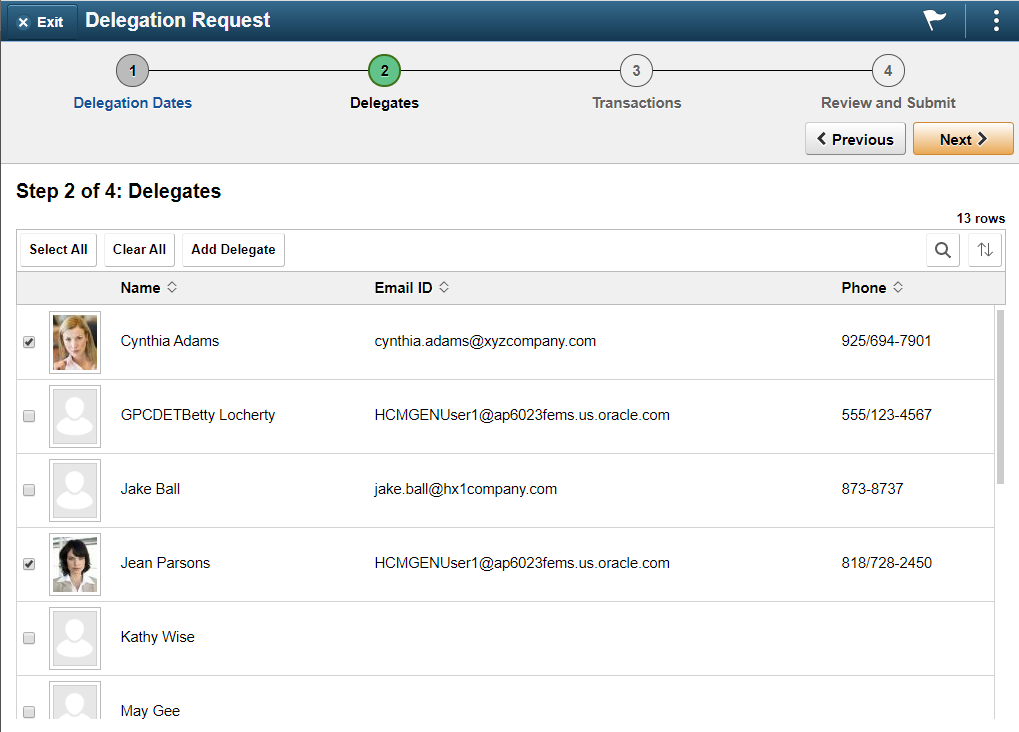The image size is (1019, 732).
Task: Open the search icon above the delegate grid
Action: (x=941, y=249)
